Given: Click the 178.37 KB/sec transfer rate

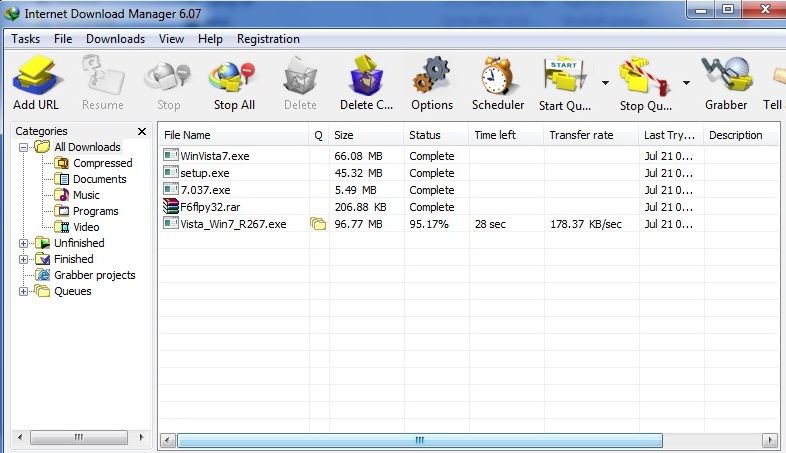Looking at the screenshot, I should [x=585, y=224].
